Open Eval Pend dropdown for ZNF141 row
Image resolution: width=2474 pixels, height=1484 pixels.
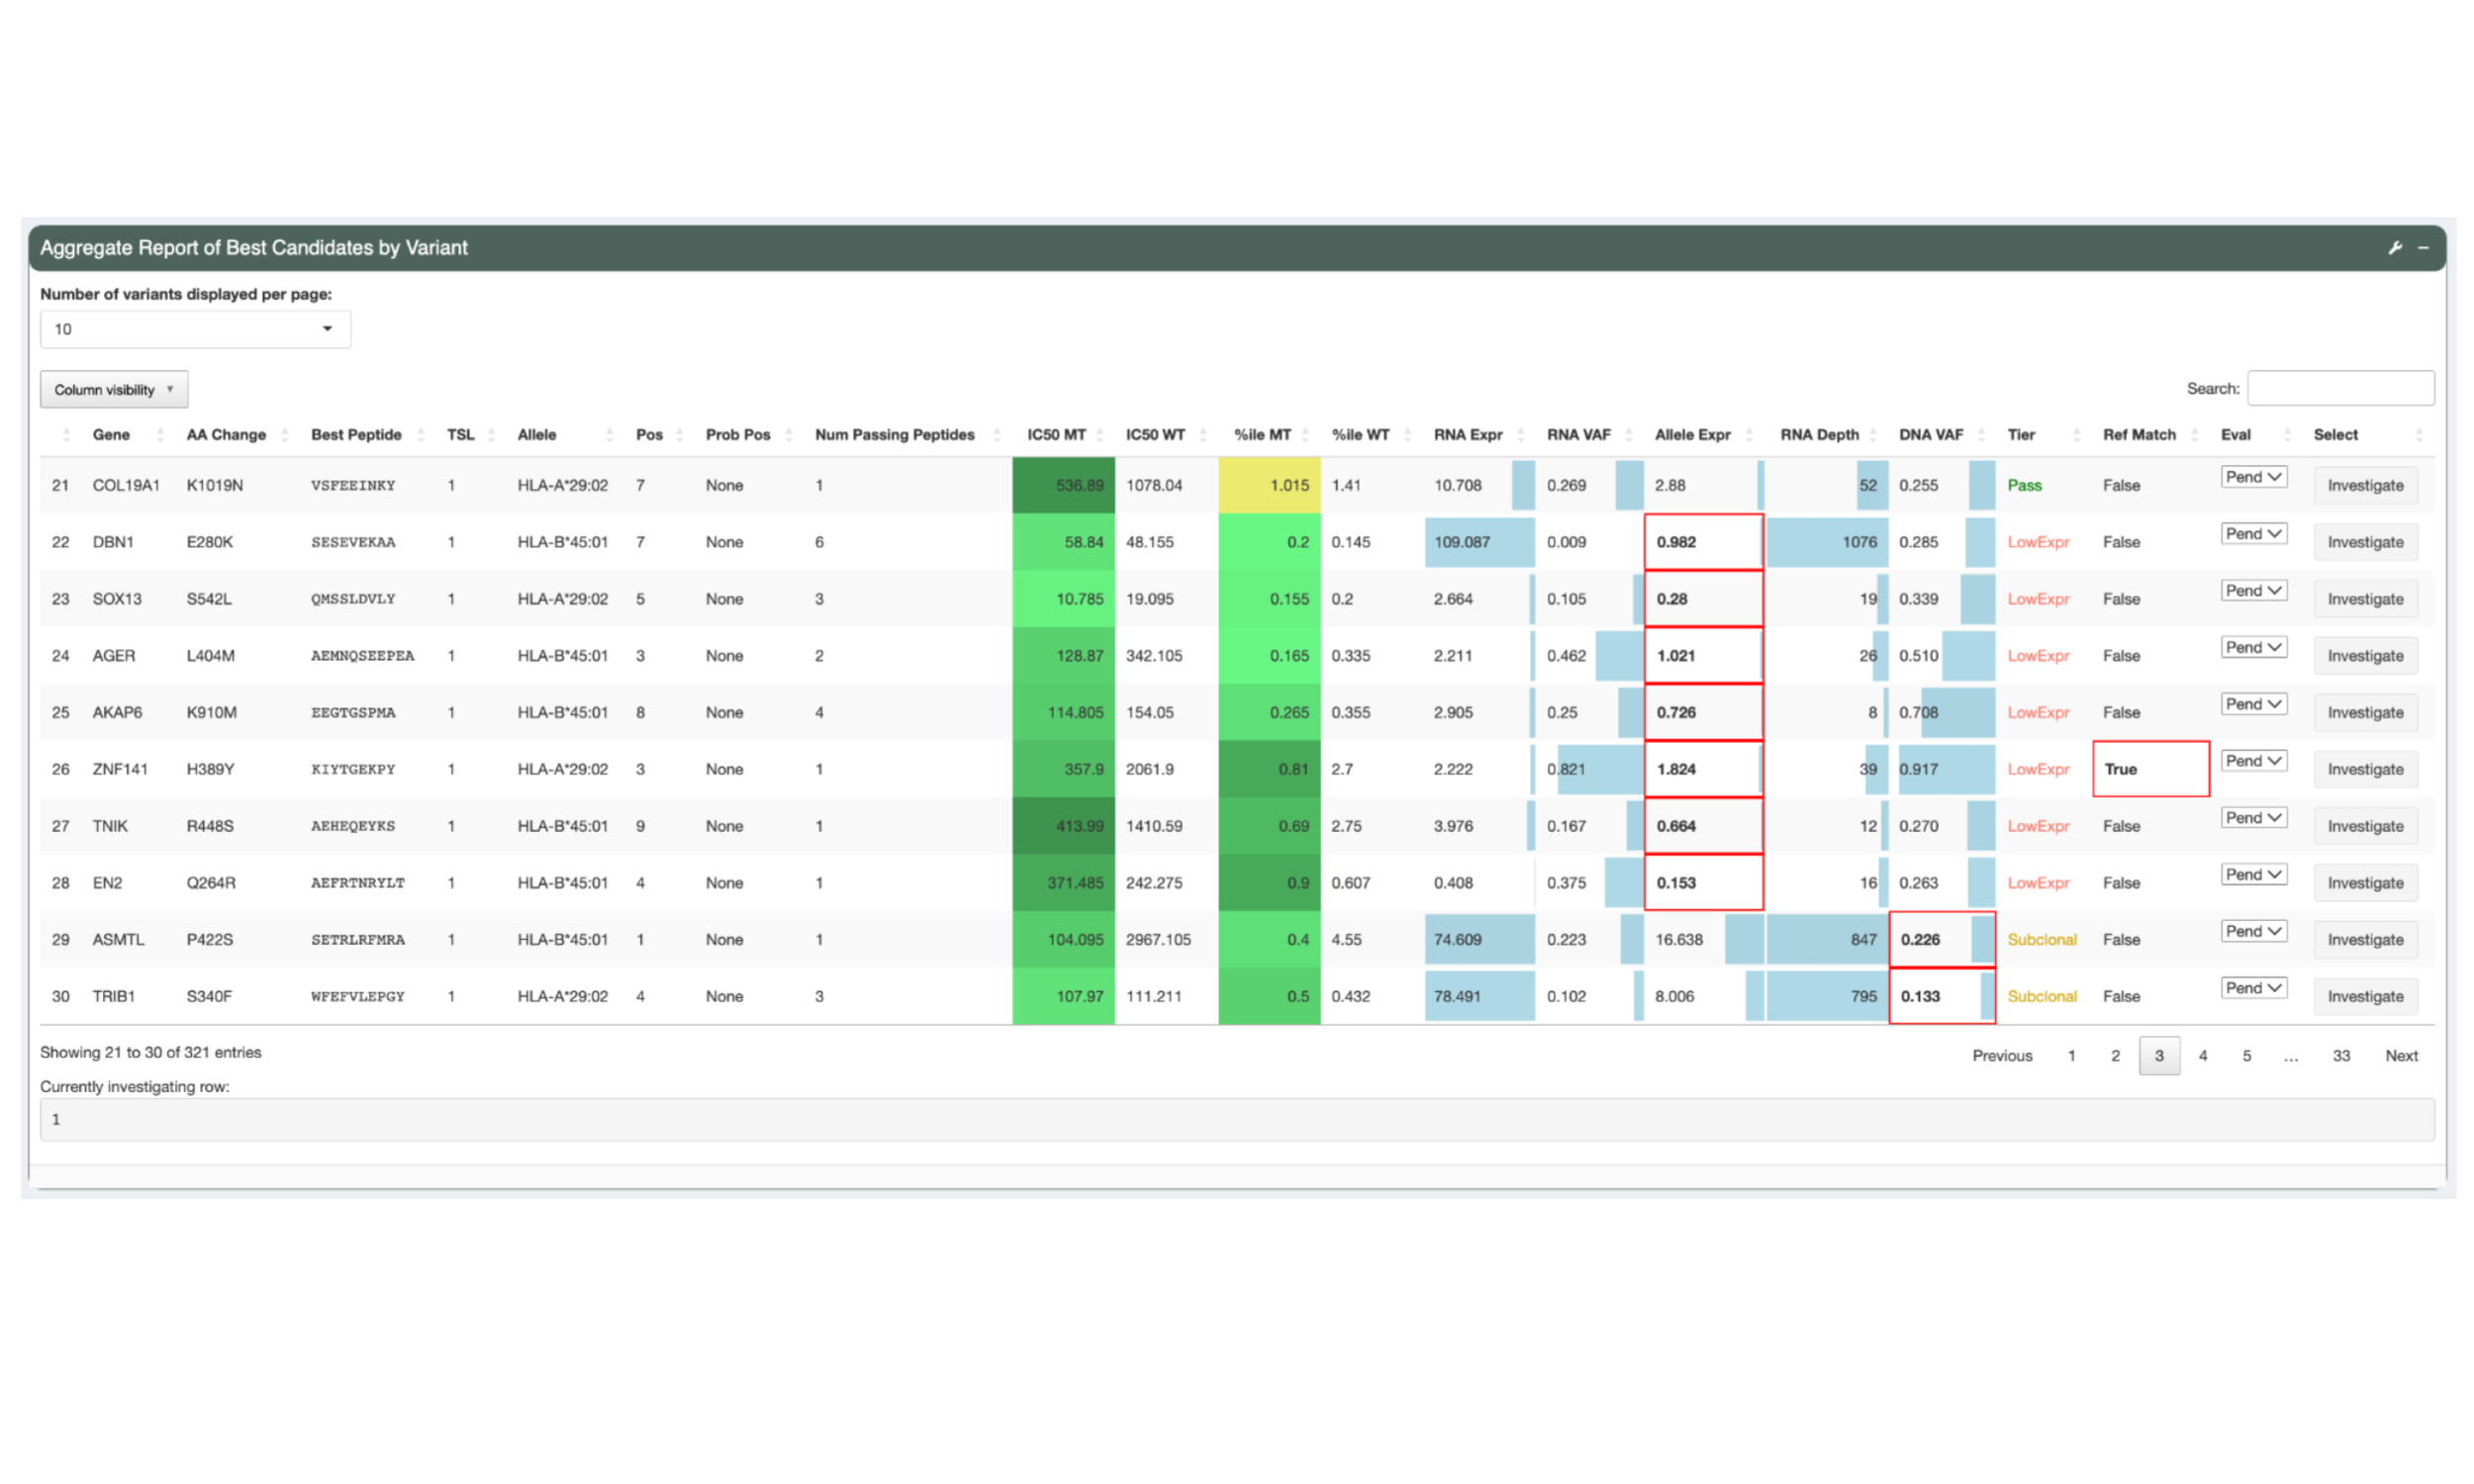(x=2253, y=761)
